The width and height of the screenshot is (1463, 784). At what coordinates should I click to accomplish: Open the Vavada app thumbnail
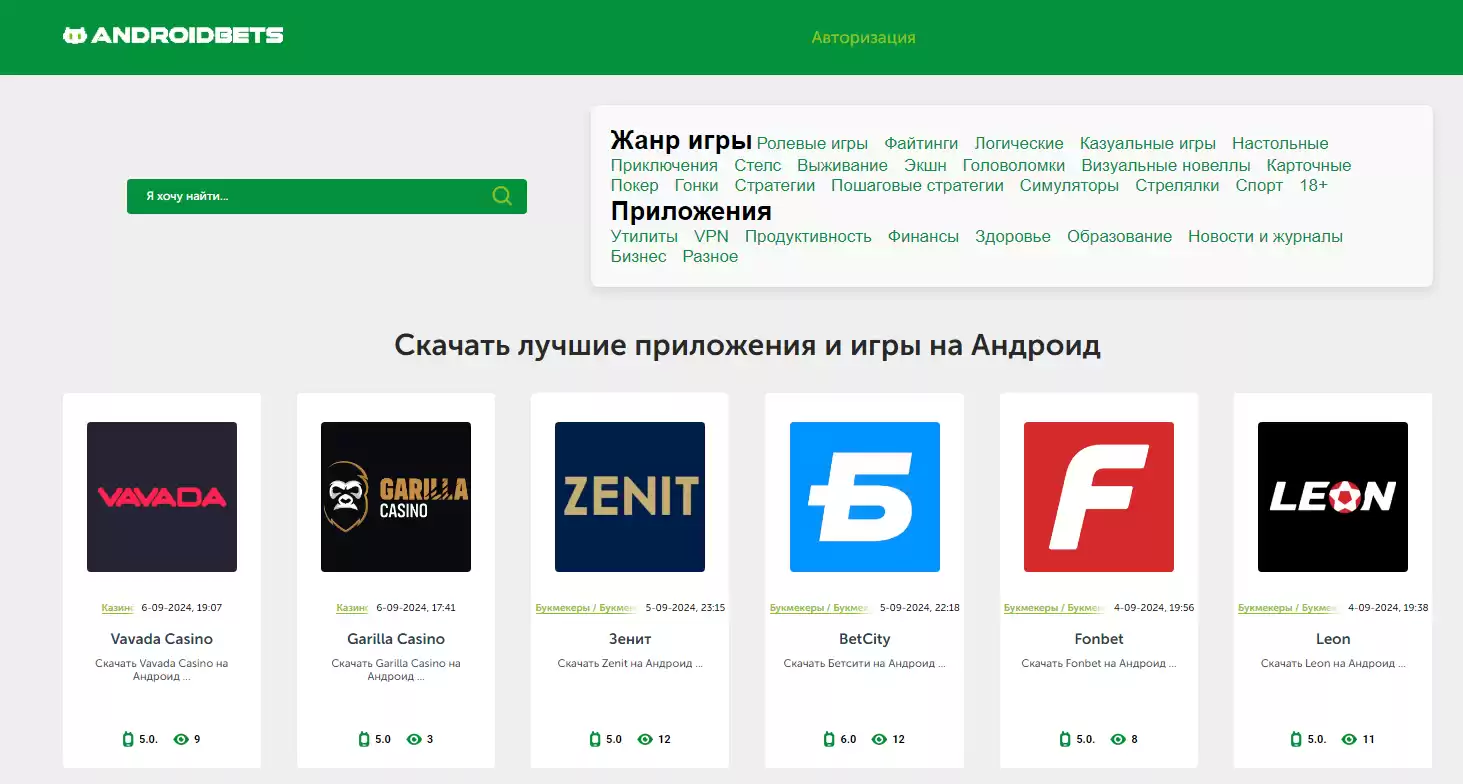[x=162, y=497]
